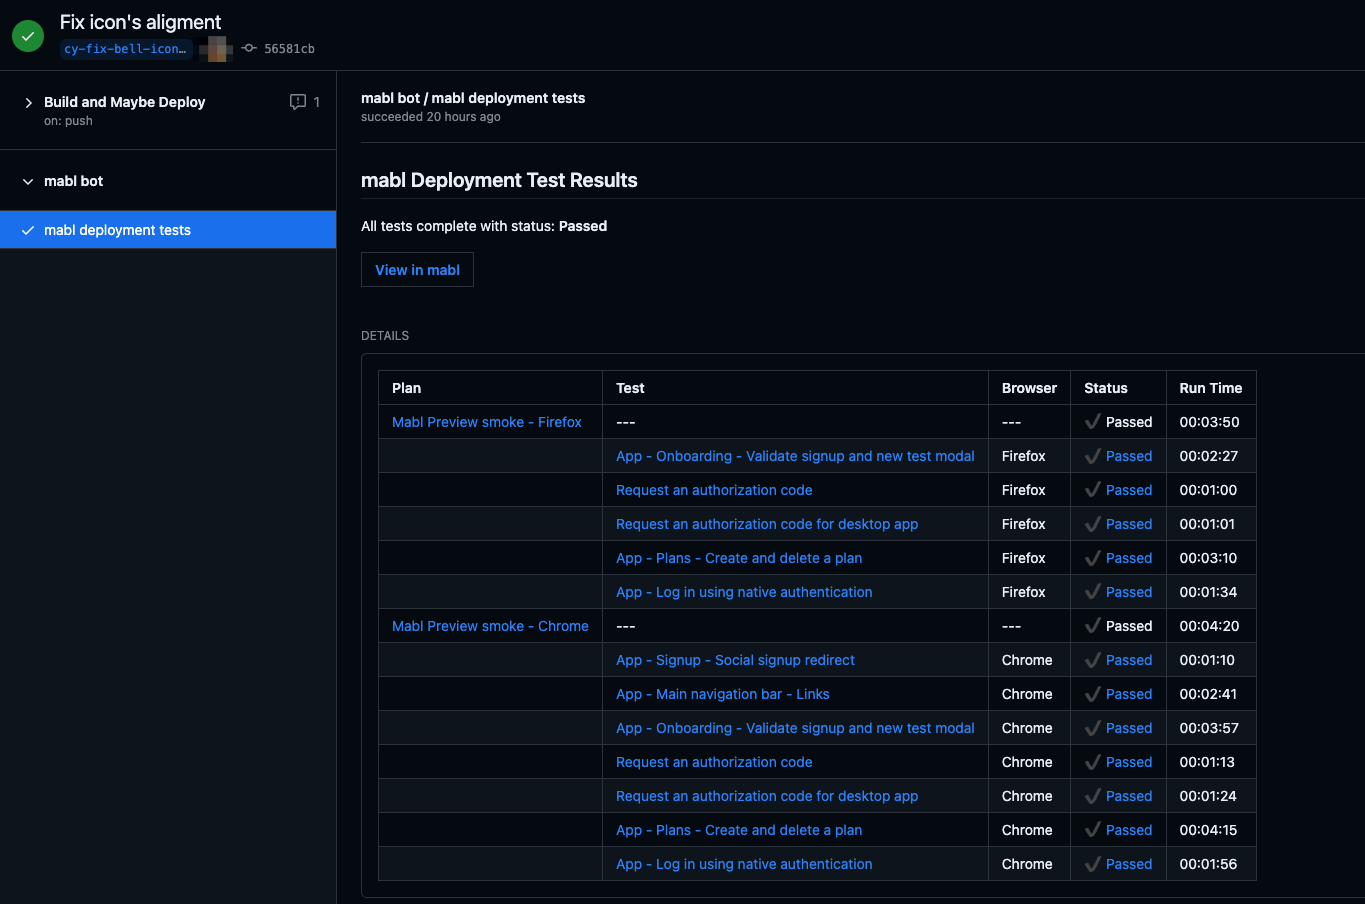1365x904 pixels.
Task: Click the Passed checkmark for Mabl Preview smoke - Firefox
Action: tap(1091, 421)
